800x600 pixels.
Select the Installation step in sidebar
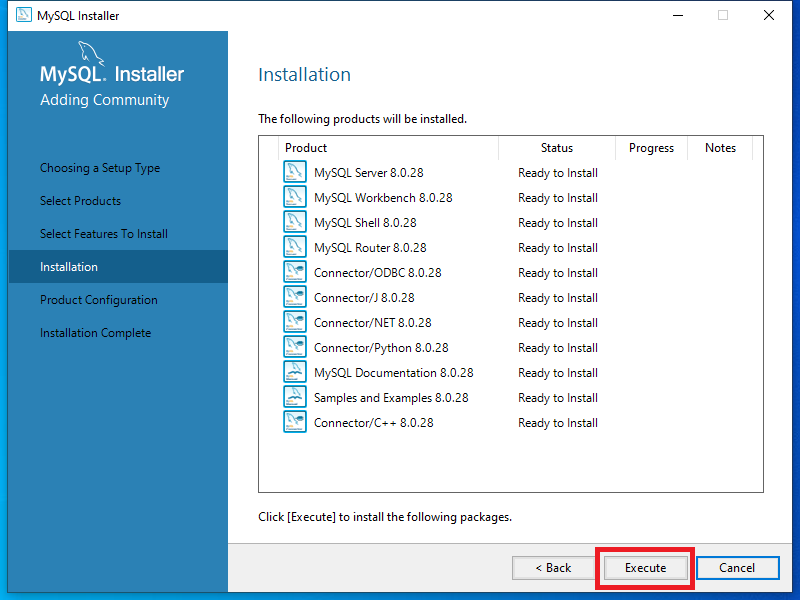[118, 266]
